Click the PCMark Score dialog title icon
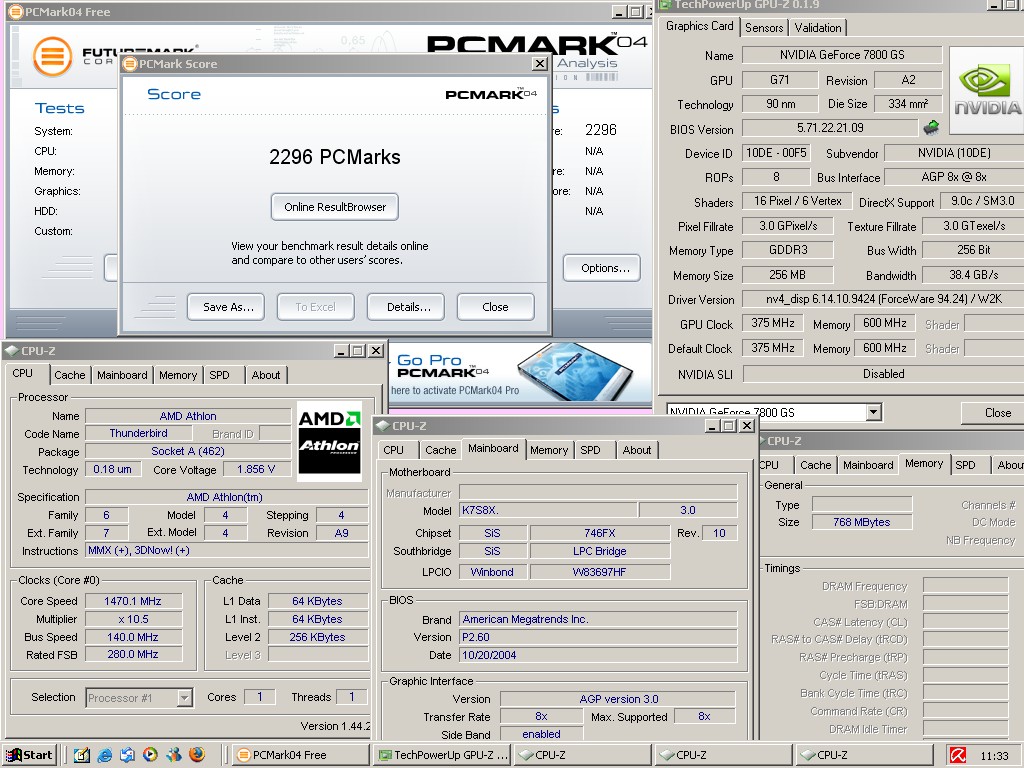Viewport: 1024px width, 768px height. (130, 64)
